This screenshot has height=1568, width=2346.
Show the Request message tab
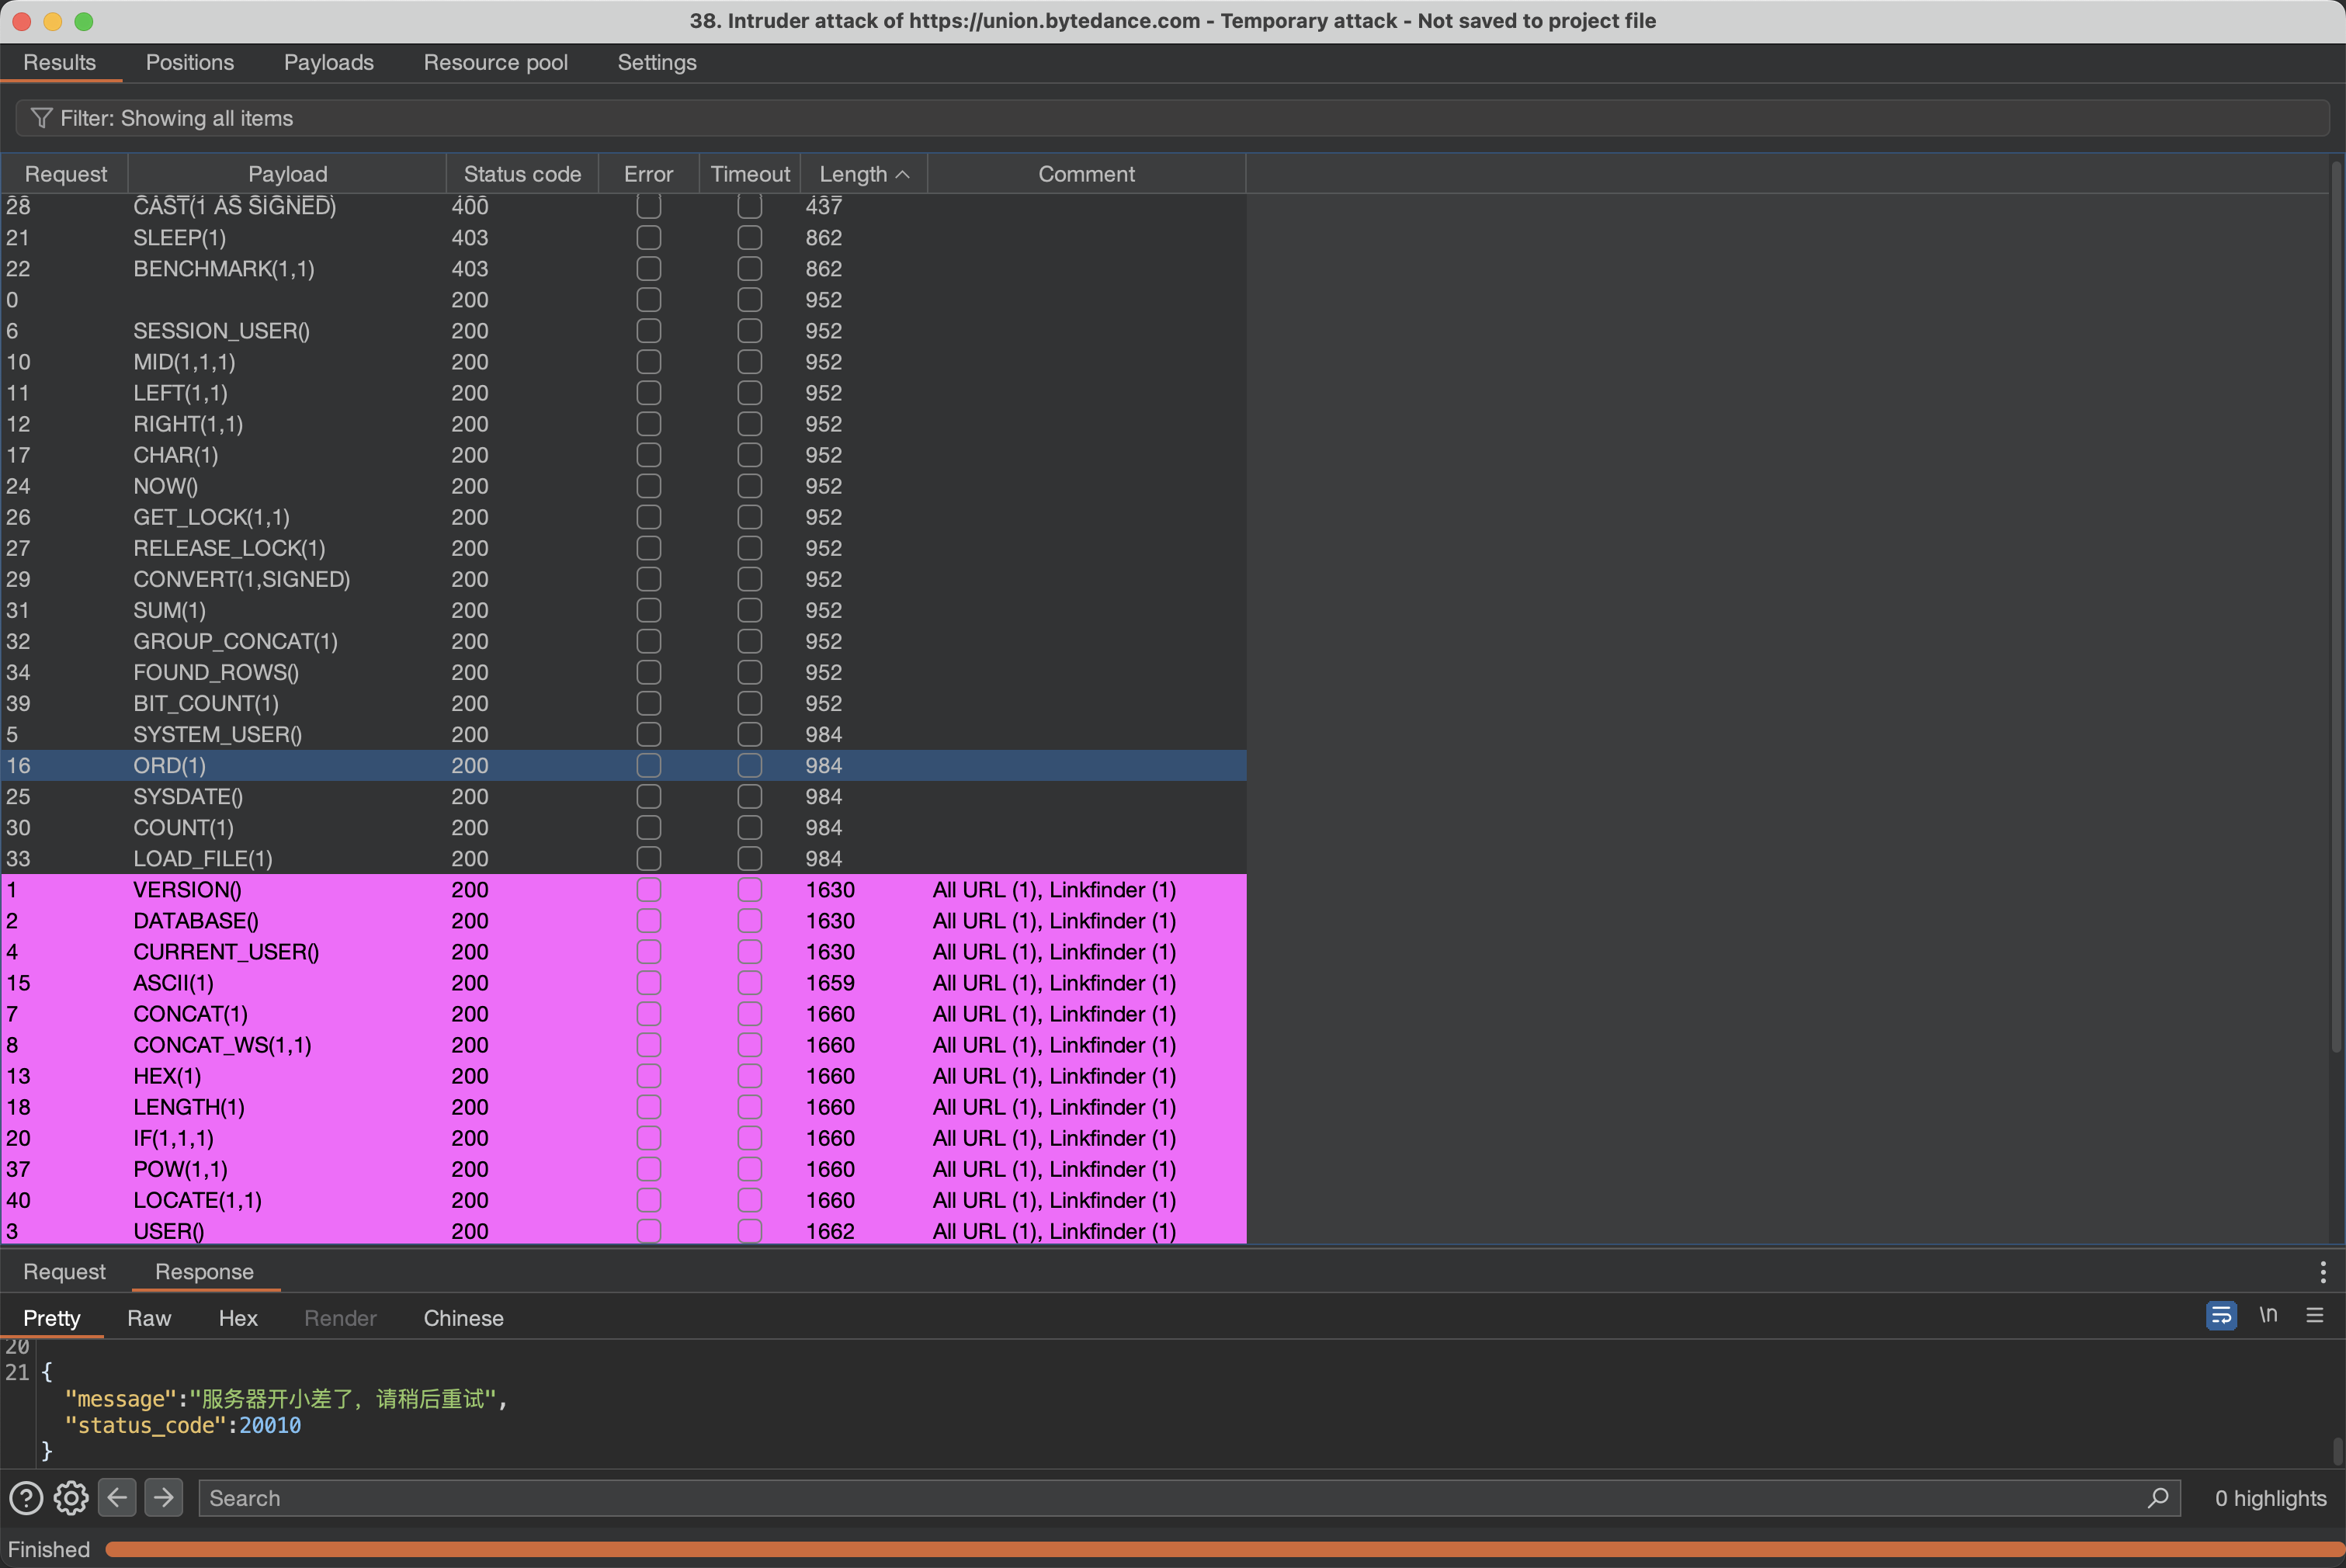tap(64, 1271)
